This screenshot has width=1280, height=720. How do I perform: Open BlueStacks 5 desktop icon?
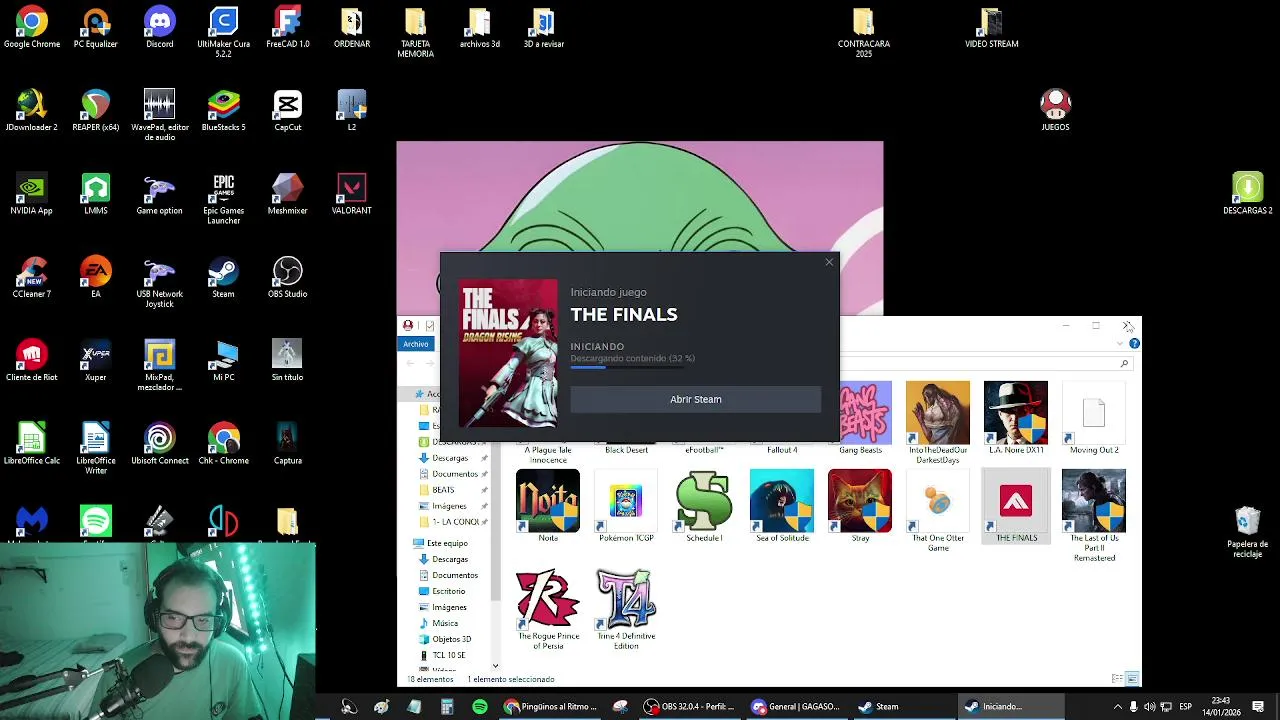pyautogui.click(x=224, y=111)
